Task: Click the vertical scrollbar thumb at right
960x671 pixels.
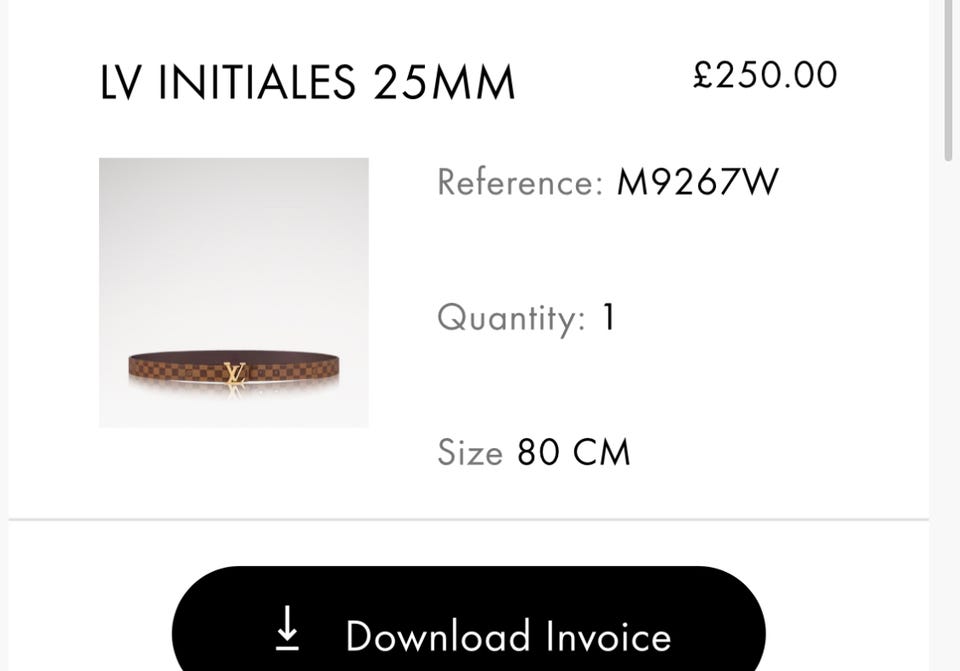Action: (x=950, y=80)
